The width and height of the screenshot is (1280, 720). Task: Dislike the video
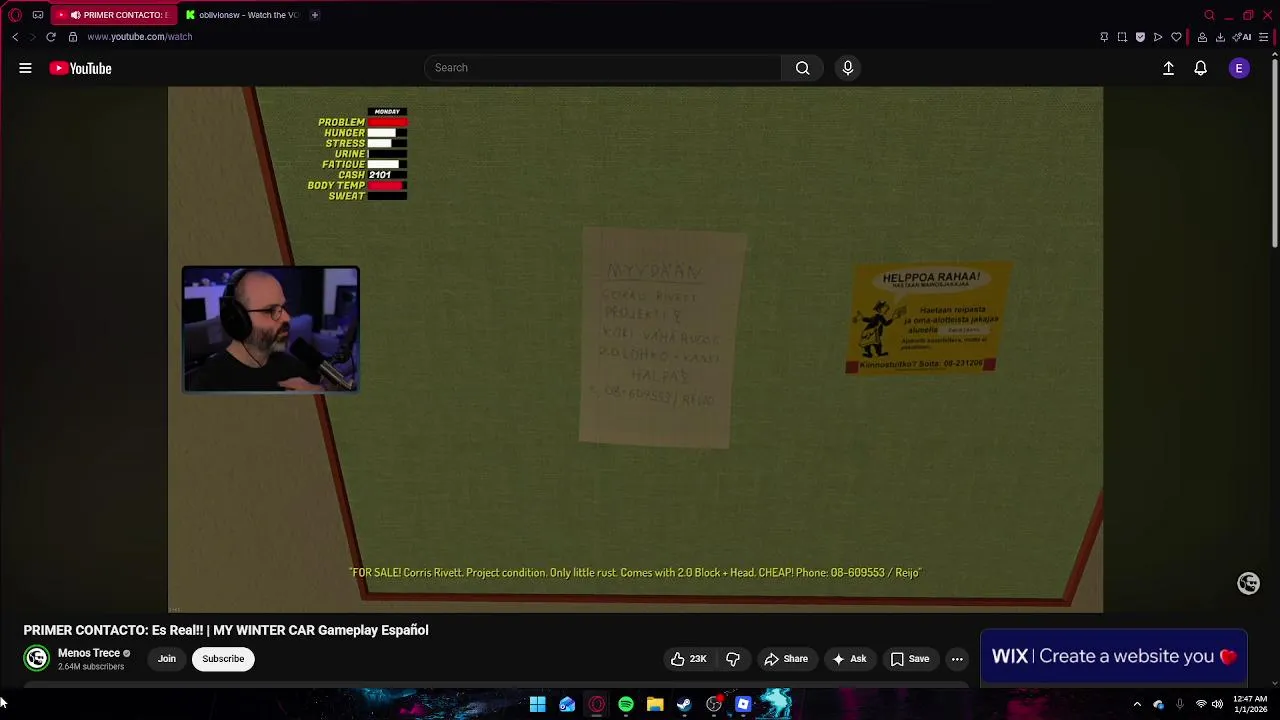[x=733, y=659]
